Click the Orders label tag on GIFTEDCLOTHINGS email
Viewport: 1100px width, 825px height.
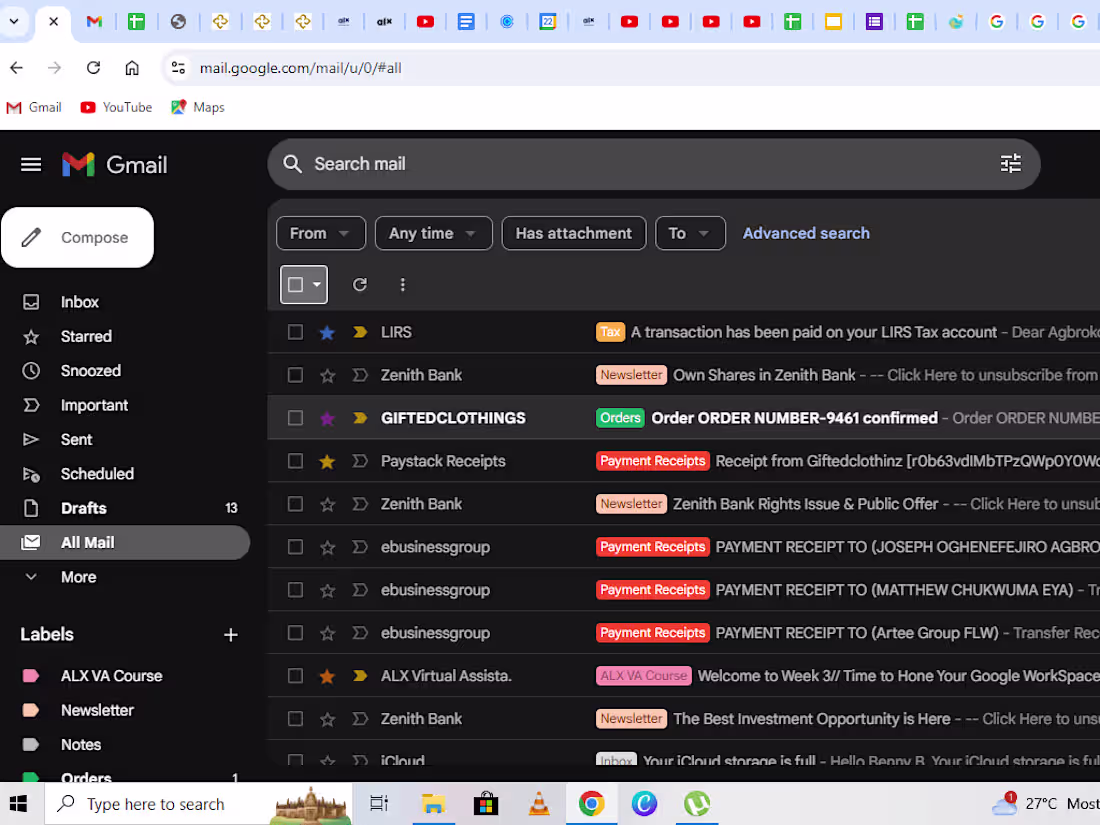tap(620, 418)
